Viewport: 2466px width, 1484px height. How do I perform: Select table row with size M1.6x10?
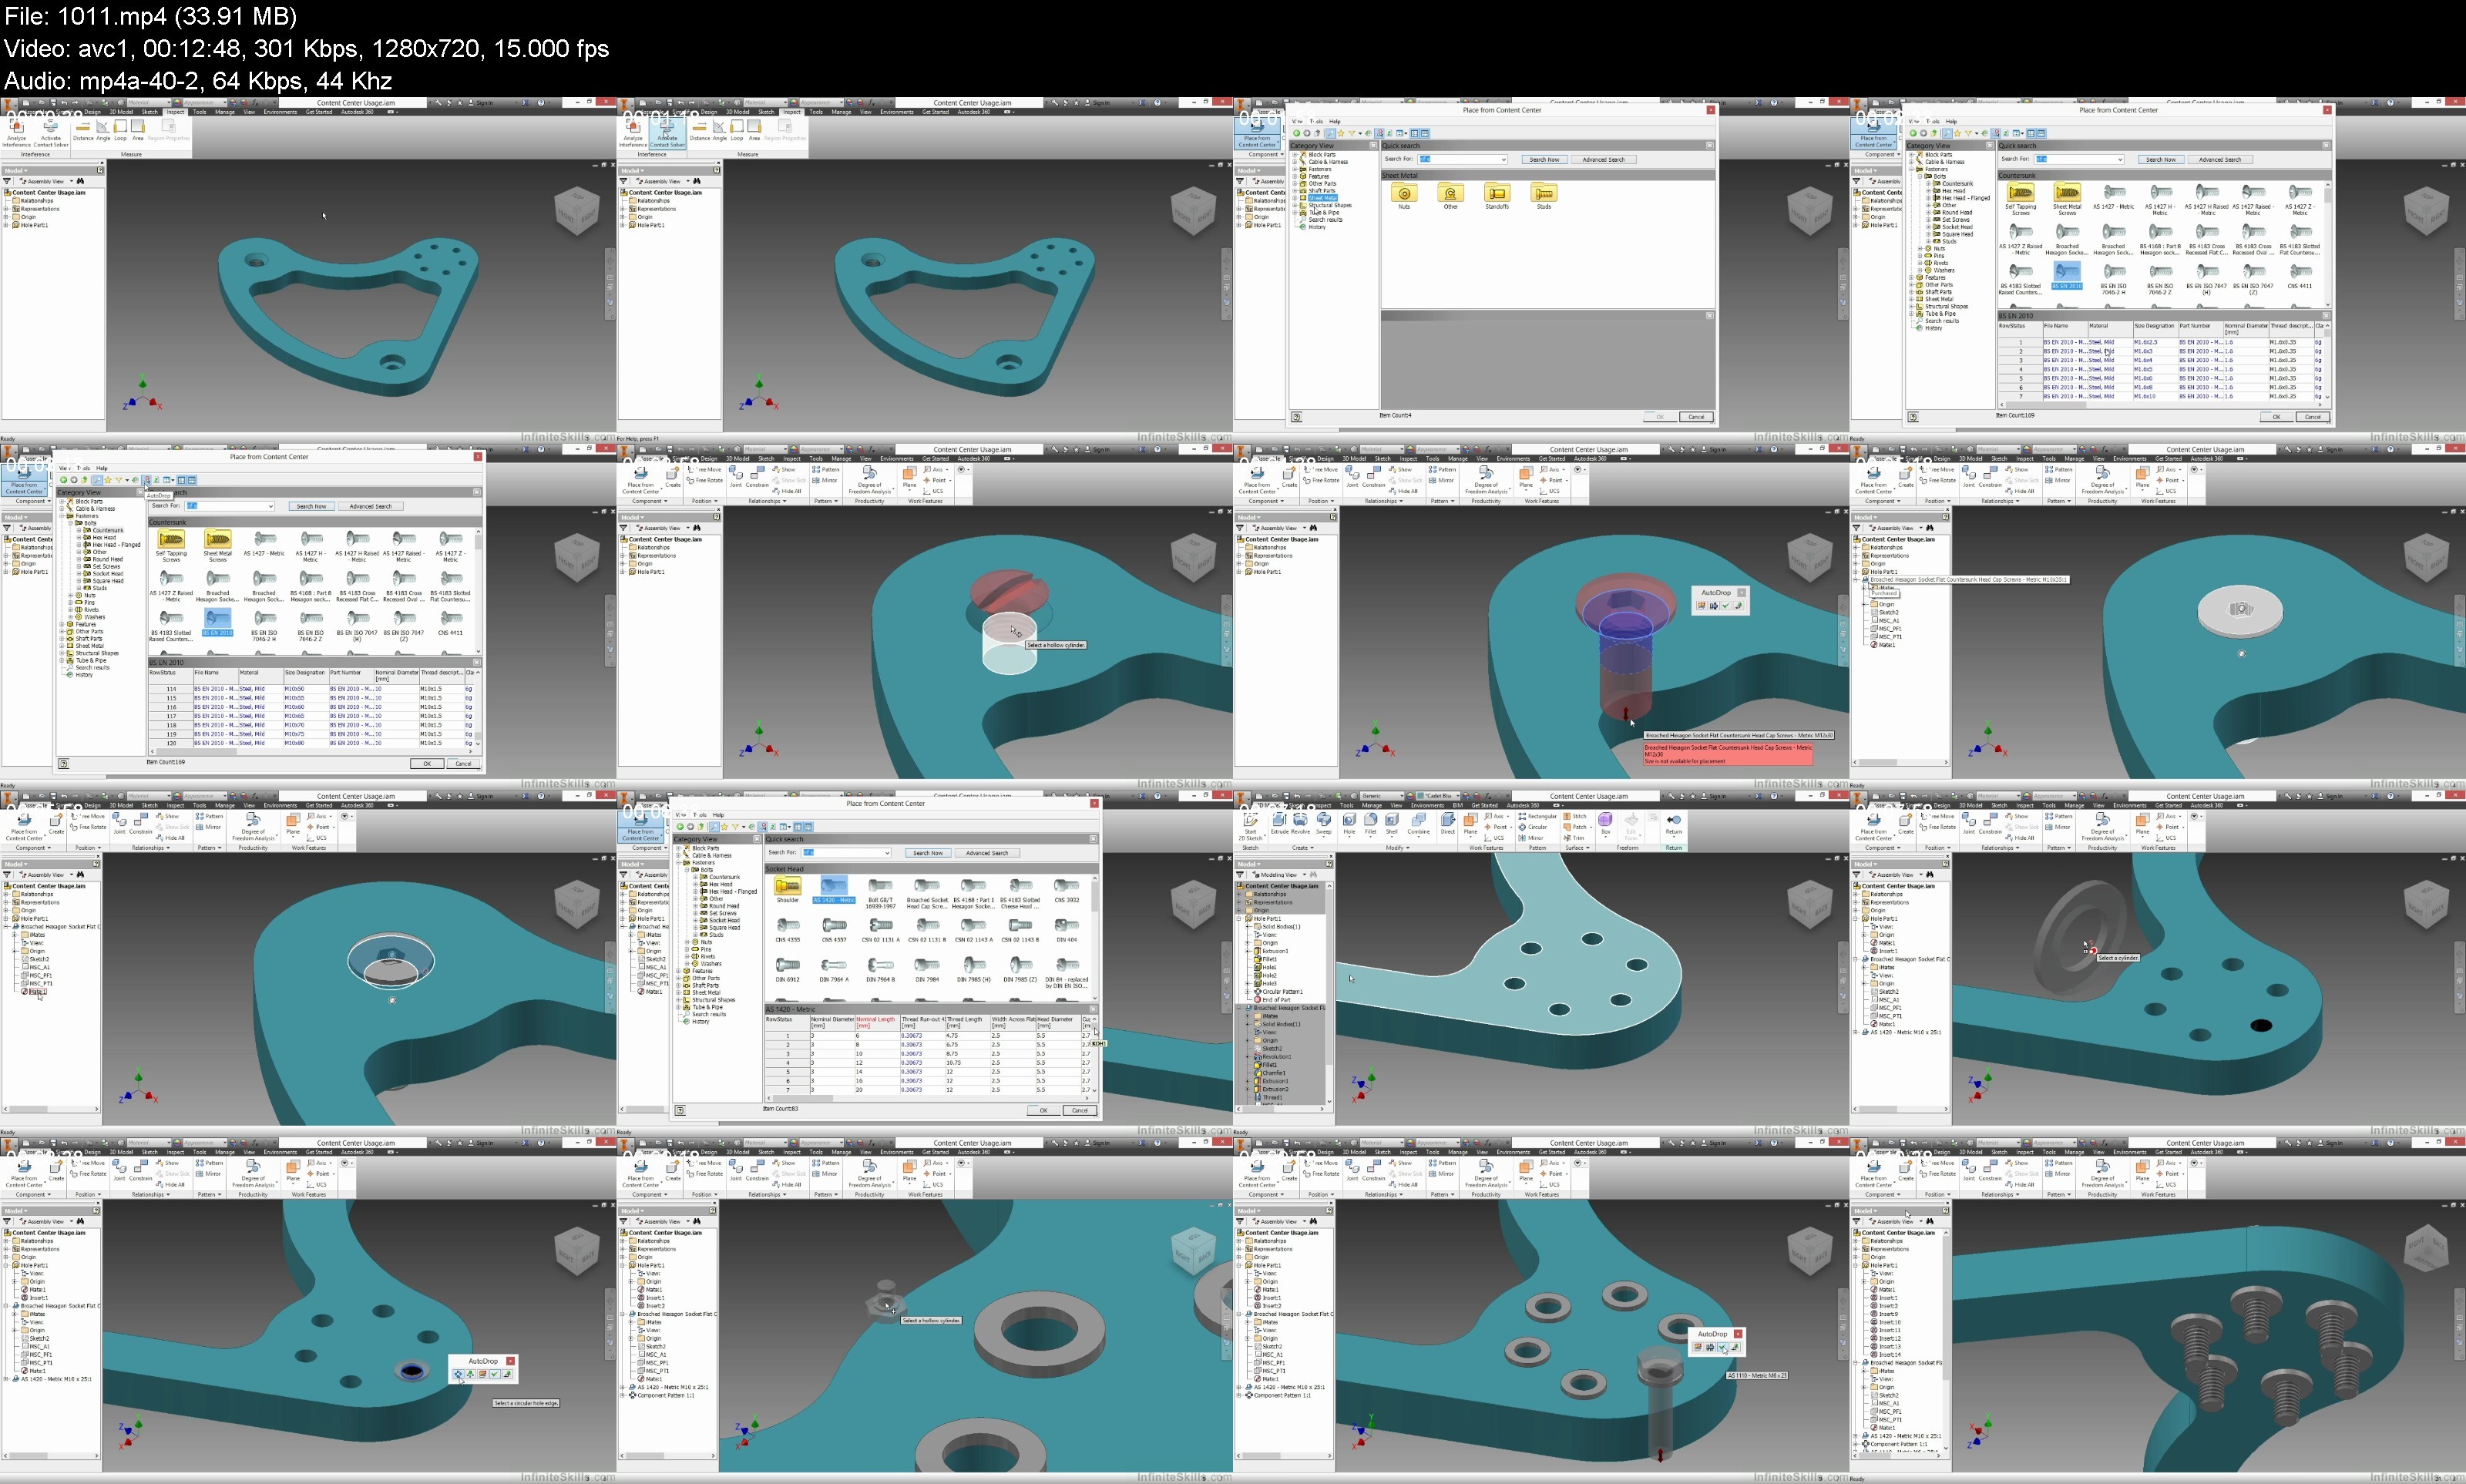pos(2160,397)
